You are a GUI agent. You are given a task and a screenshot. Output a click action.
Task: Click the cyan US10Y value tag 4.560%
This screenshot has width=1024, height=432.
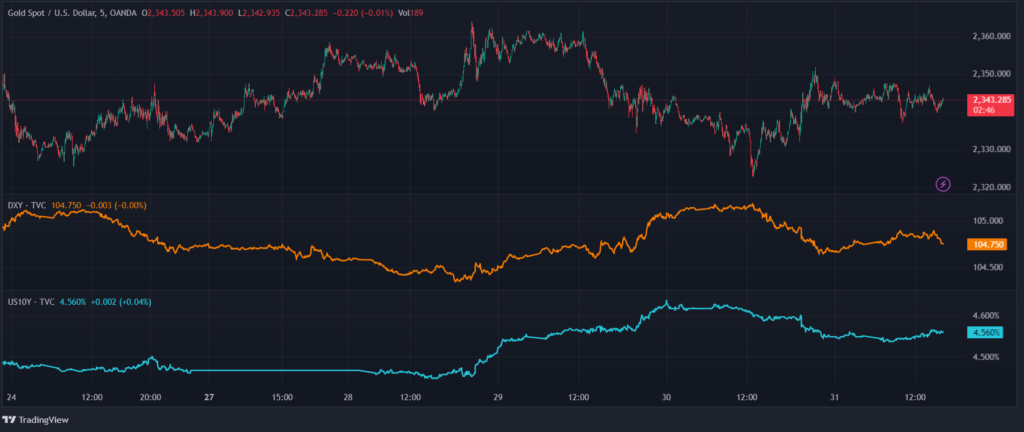(988, 332)
